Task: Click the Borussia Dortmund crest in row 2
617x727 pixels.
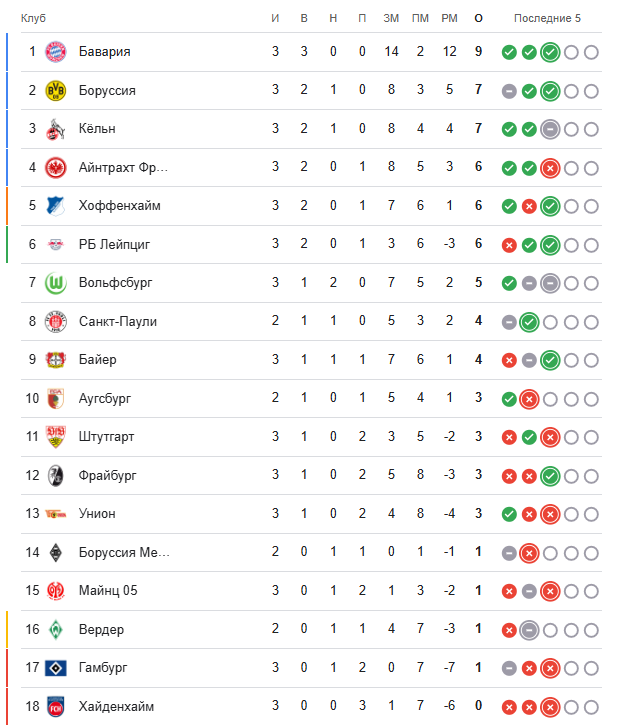Action: (55, 91)
